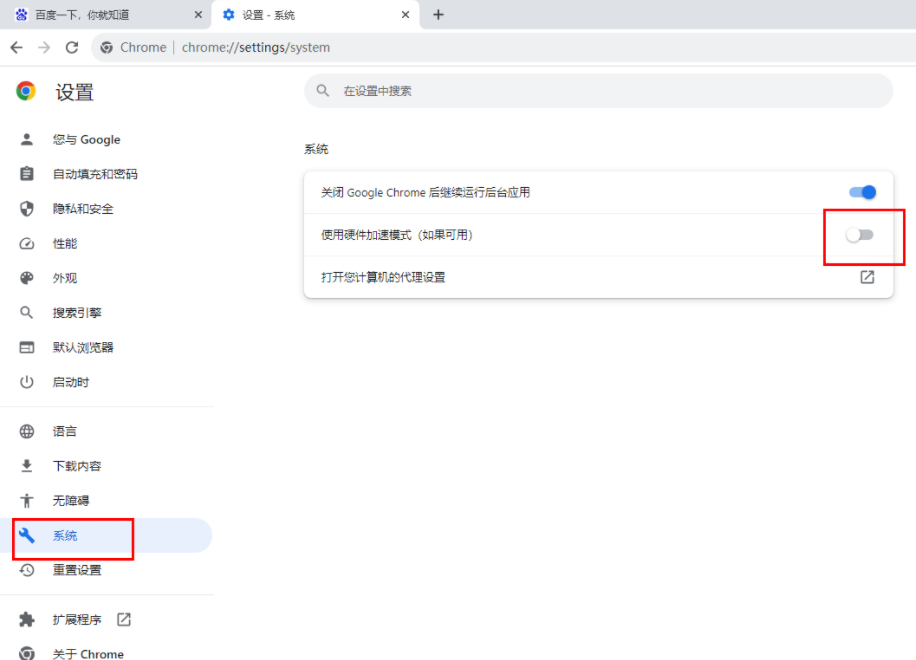Click the history icon for 重置设置
This screenshot has width=916, height=660.
27,570
